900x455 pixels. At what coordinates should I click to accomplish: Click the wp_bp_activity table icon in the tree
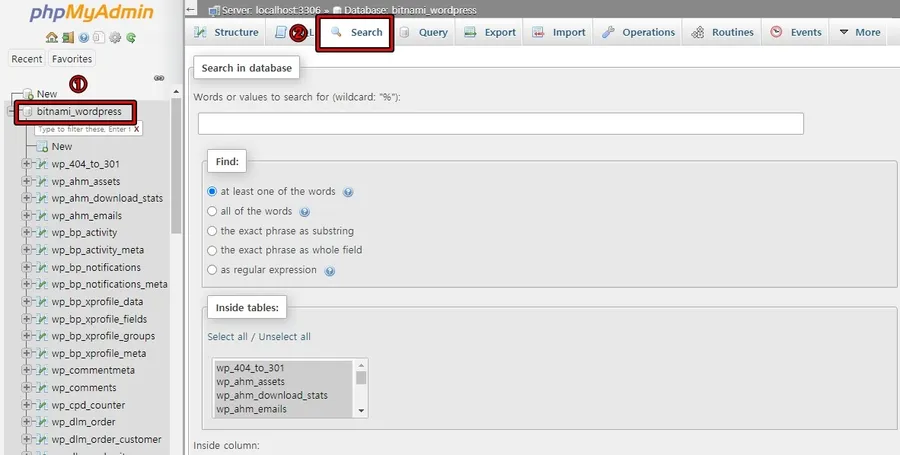point(42,232)
